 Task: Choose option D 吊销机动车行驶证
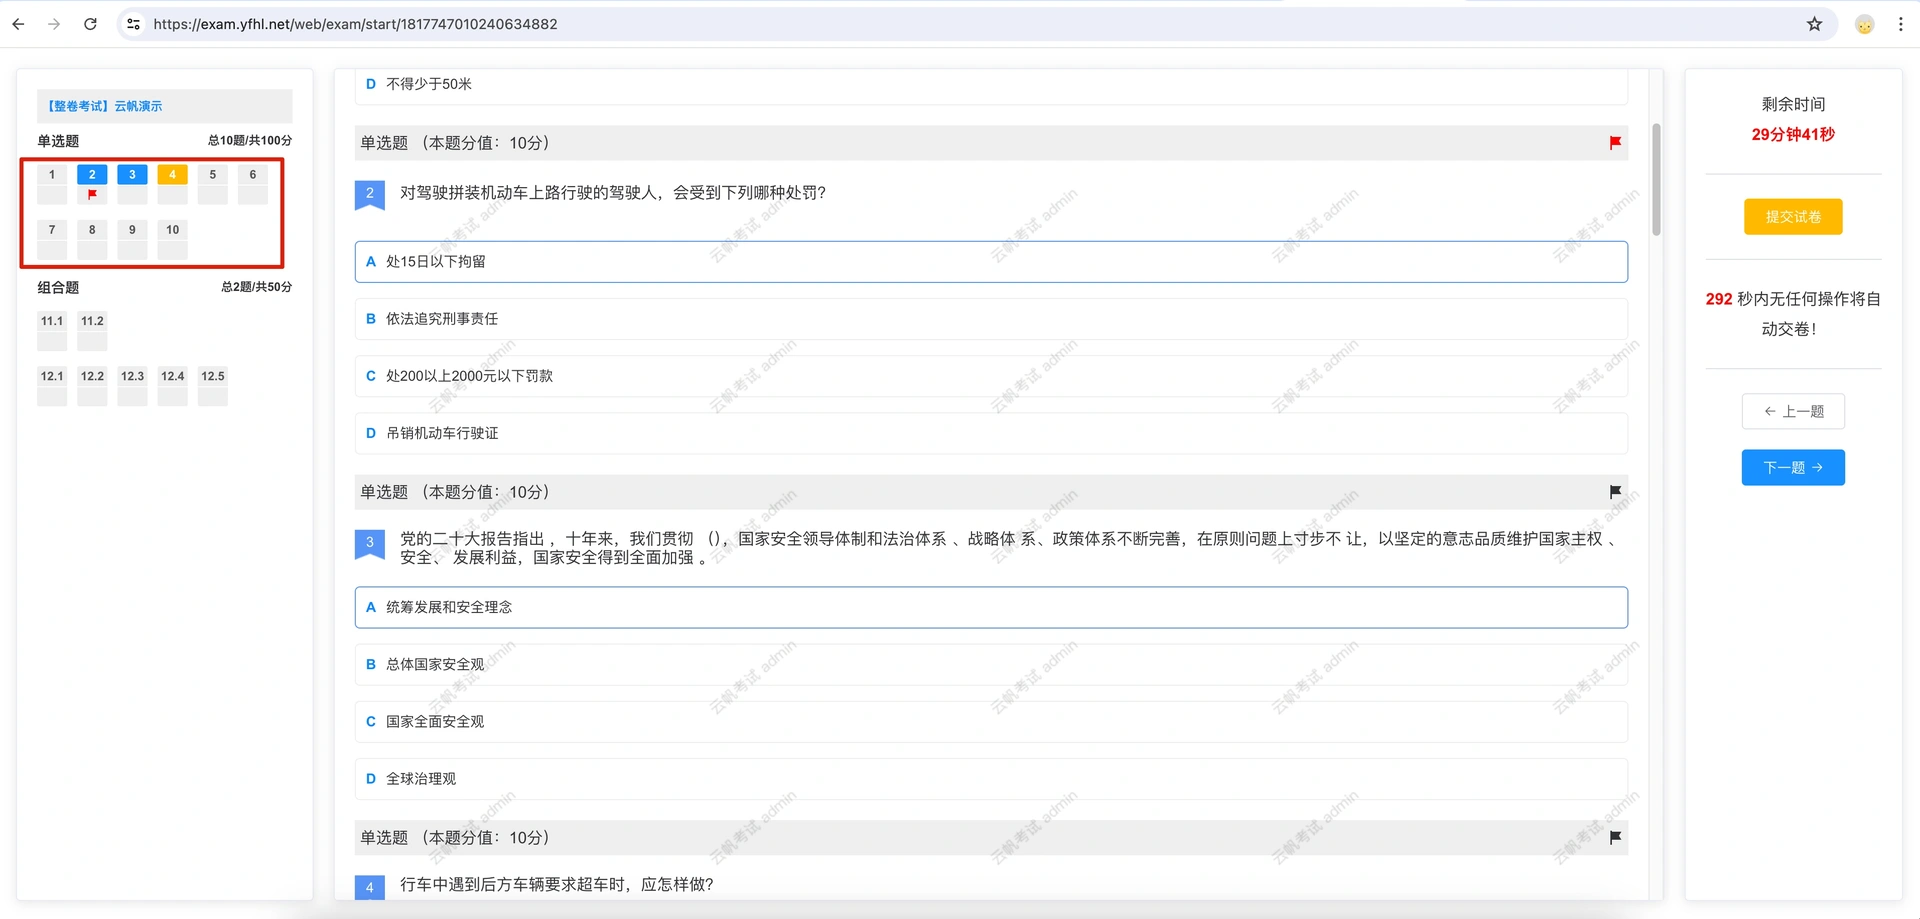[991, 433]
